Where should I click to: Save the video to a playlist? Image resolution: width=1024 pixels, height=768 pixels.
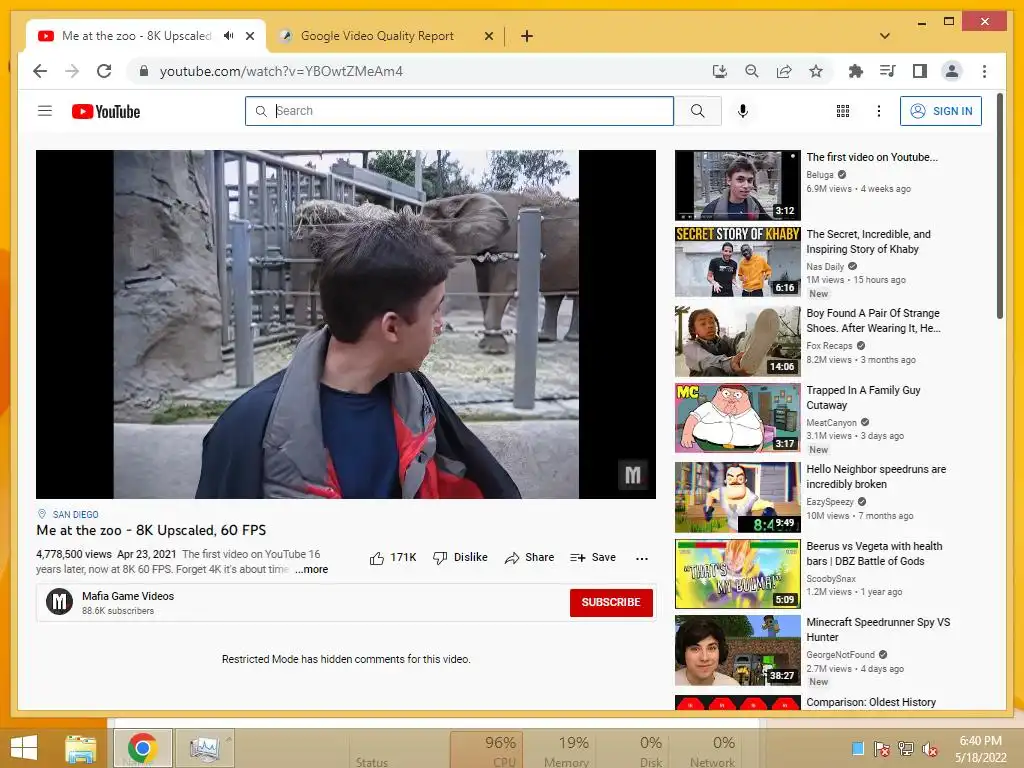tap(593, 558)
